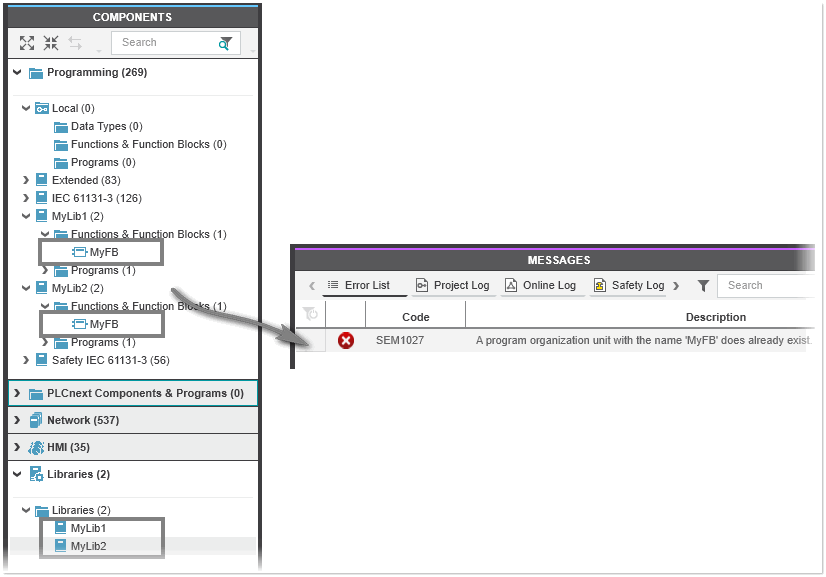
Task: Click the funnel filter icon in Messages
Action: tap(703, 286)
